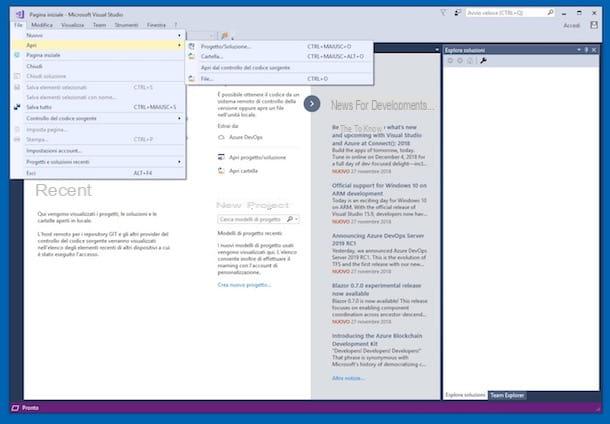Click the Avvio veloce search field
The image size is (610, 424).
pyautogui.click(x=510, y=13)
